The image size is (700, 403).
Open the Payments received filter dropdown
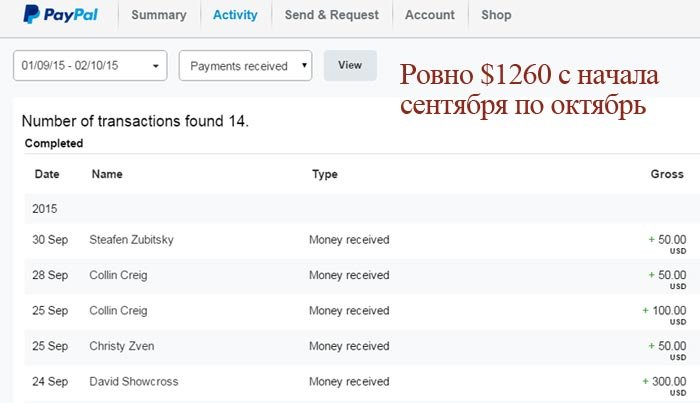(245, 66)
